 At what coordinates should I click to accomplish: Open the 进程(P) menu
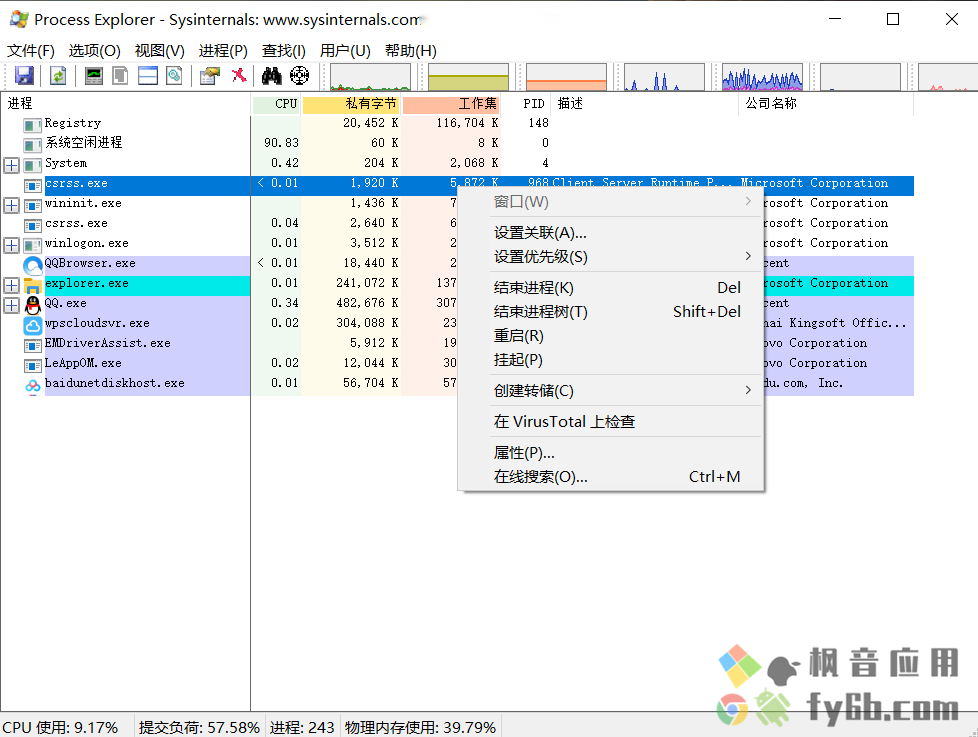coord(223,51)
